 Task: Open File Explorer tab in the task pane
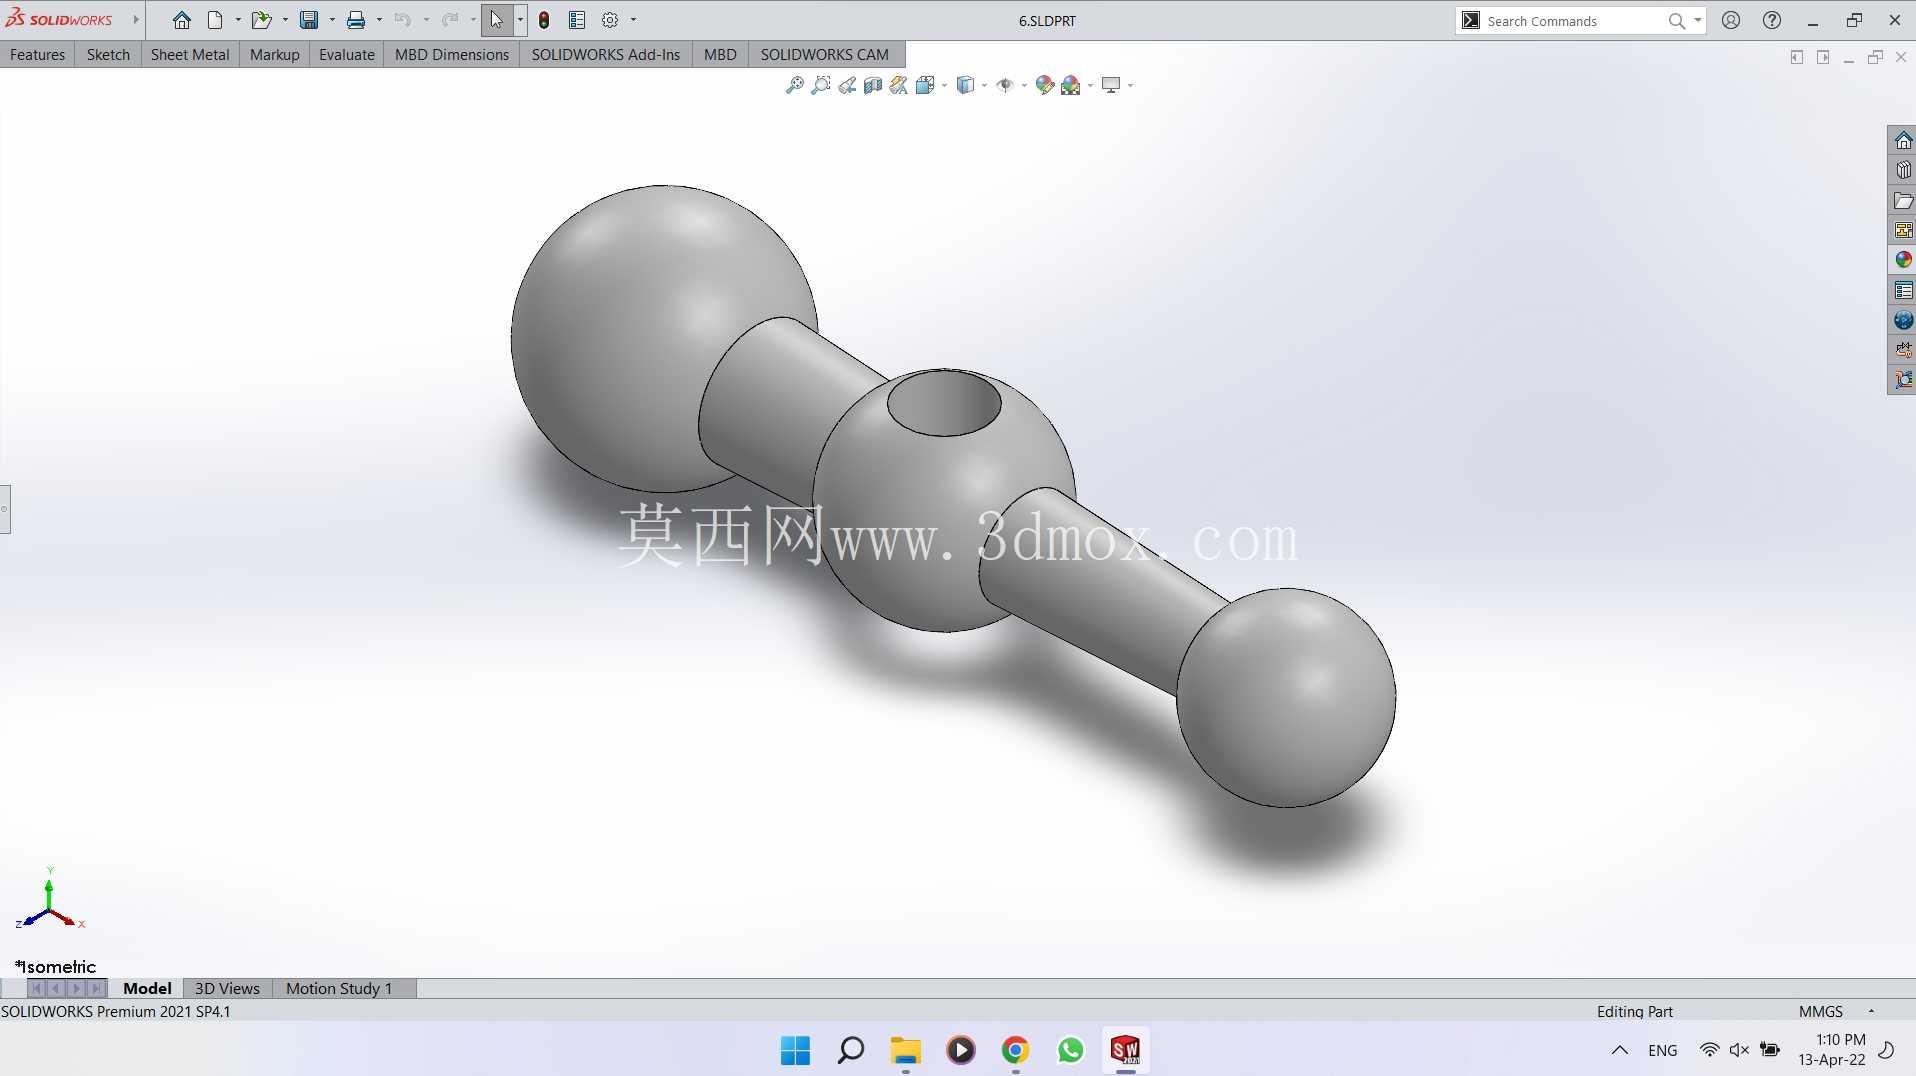click(x=1903, y=201)
